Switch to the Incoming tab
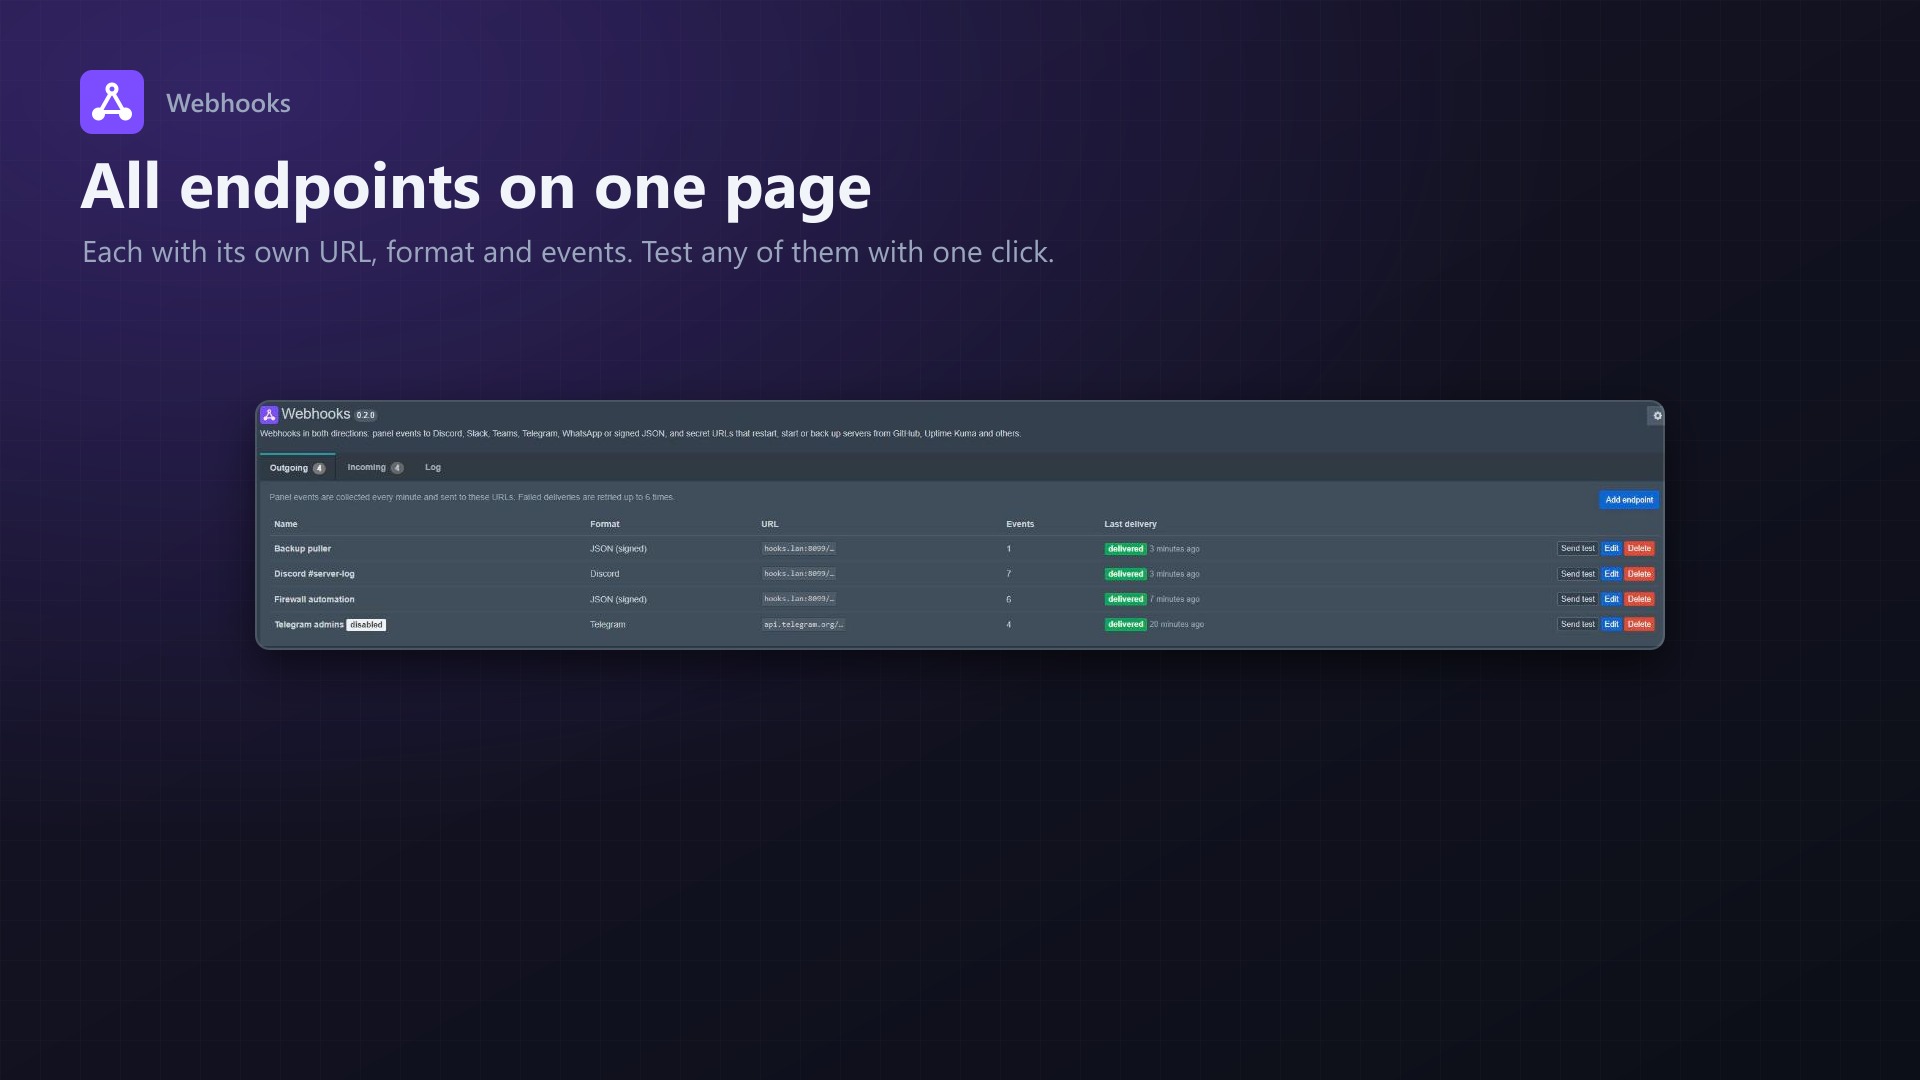This screenshot has height=1080, width=1920. click(x=375, y=467)
